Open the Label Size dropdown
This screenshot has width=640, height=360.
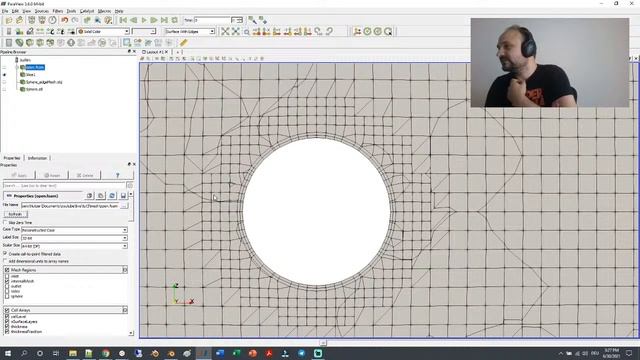coord(74,238)
